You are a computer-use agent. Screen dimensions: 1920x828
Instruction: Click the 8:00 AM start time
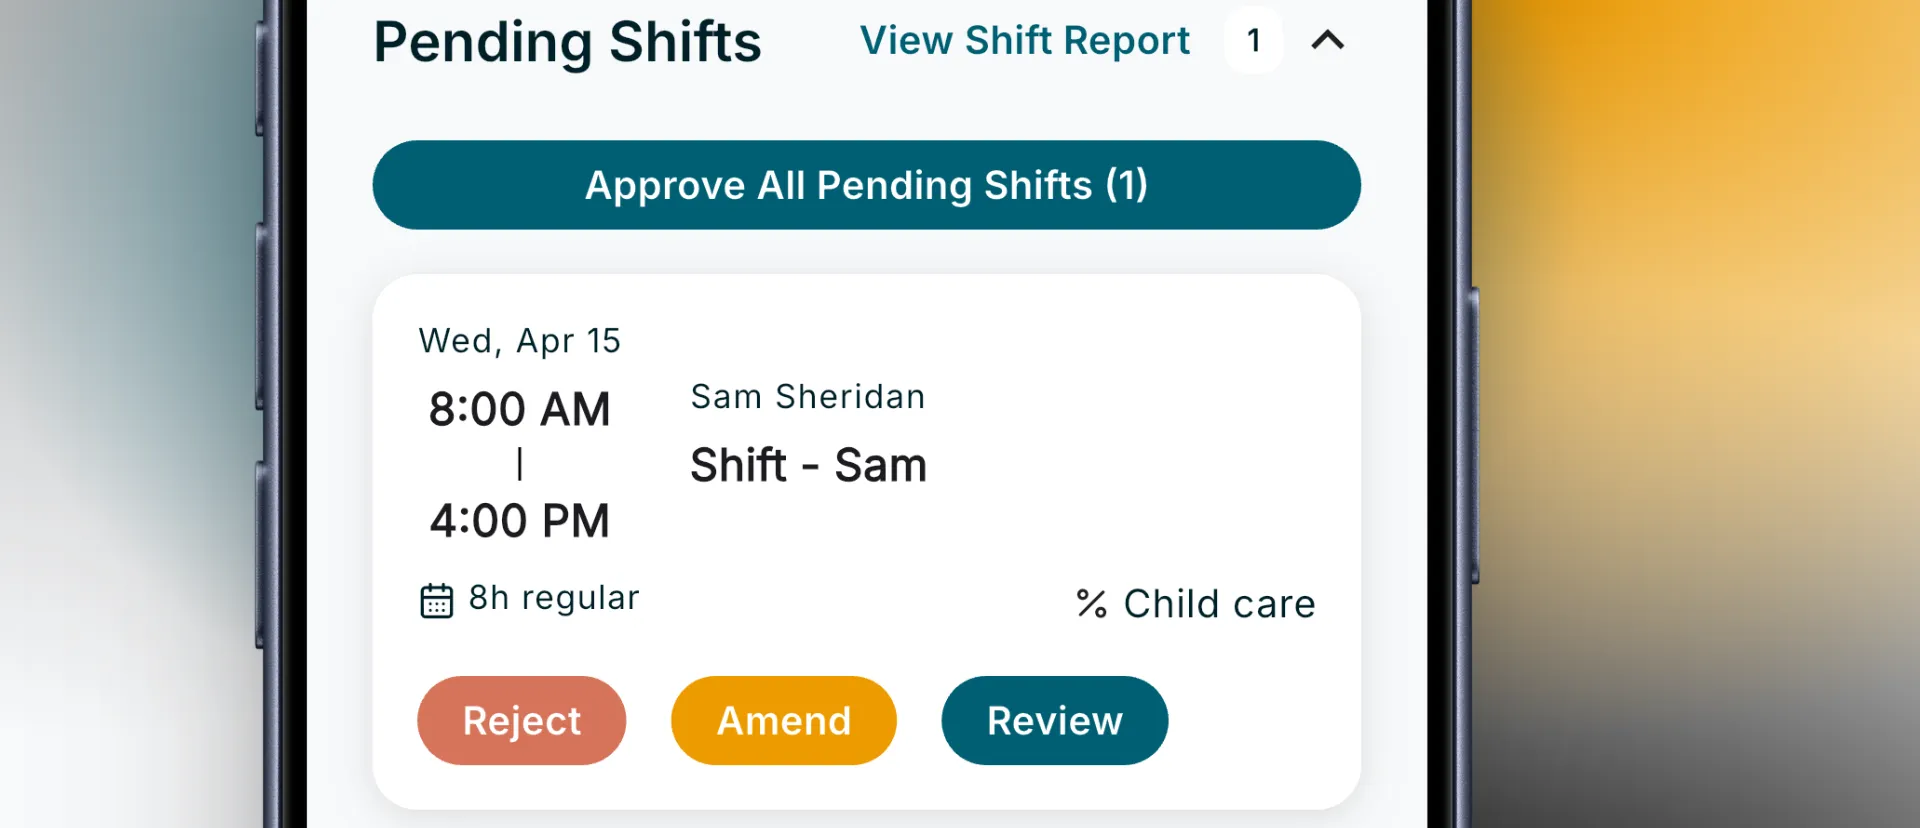520,408
